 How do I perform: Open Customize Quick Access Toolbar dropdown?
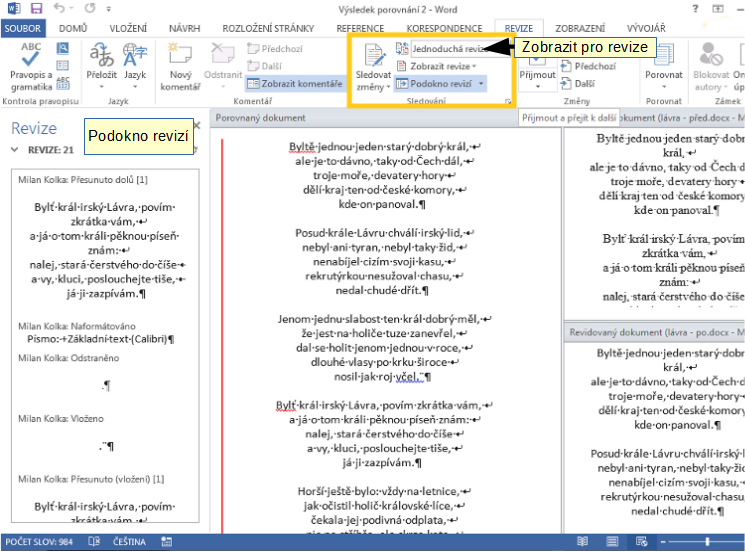click(109, 9)
